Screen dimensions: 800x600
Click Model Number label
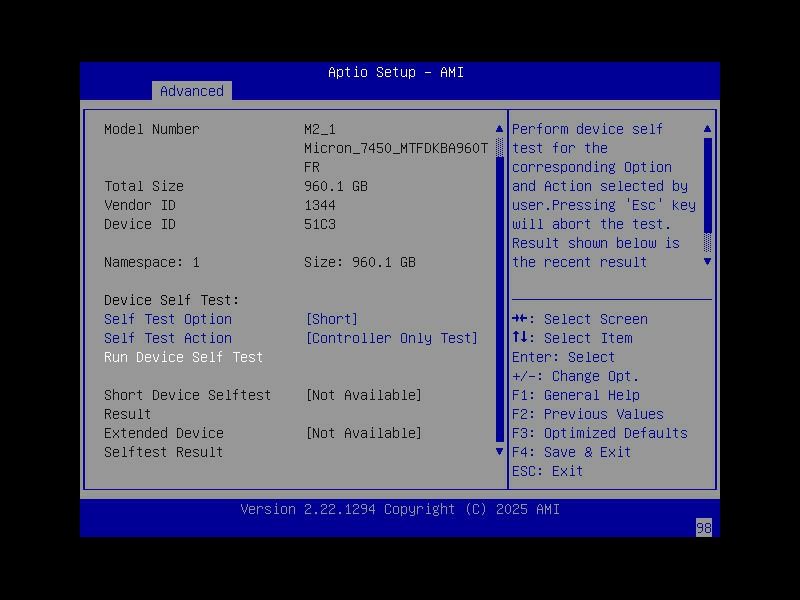pos(152,129)
